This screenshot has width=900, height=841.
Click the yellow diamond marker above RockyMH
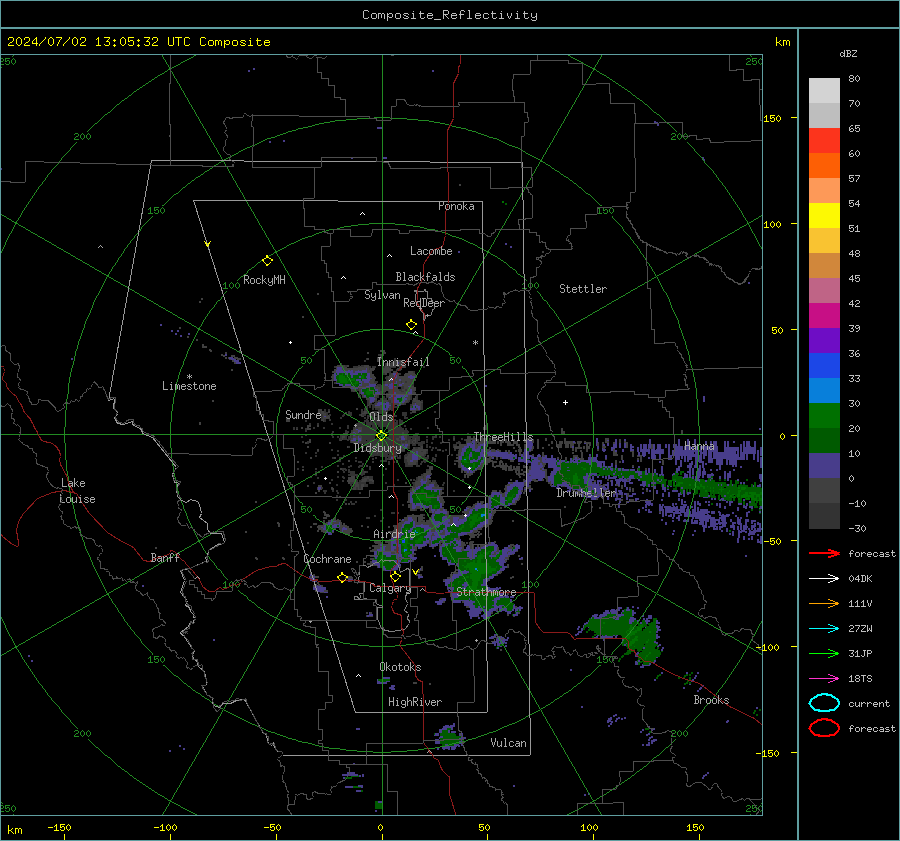(x=267, y=261)
